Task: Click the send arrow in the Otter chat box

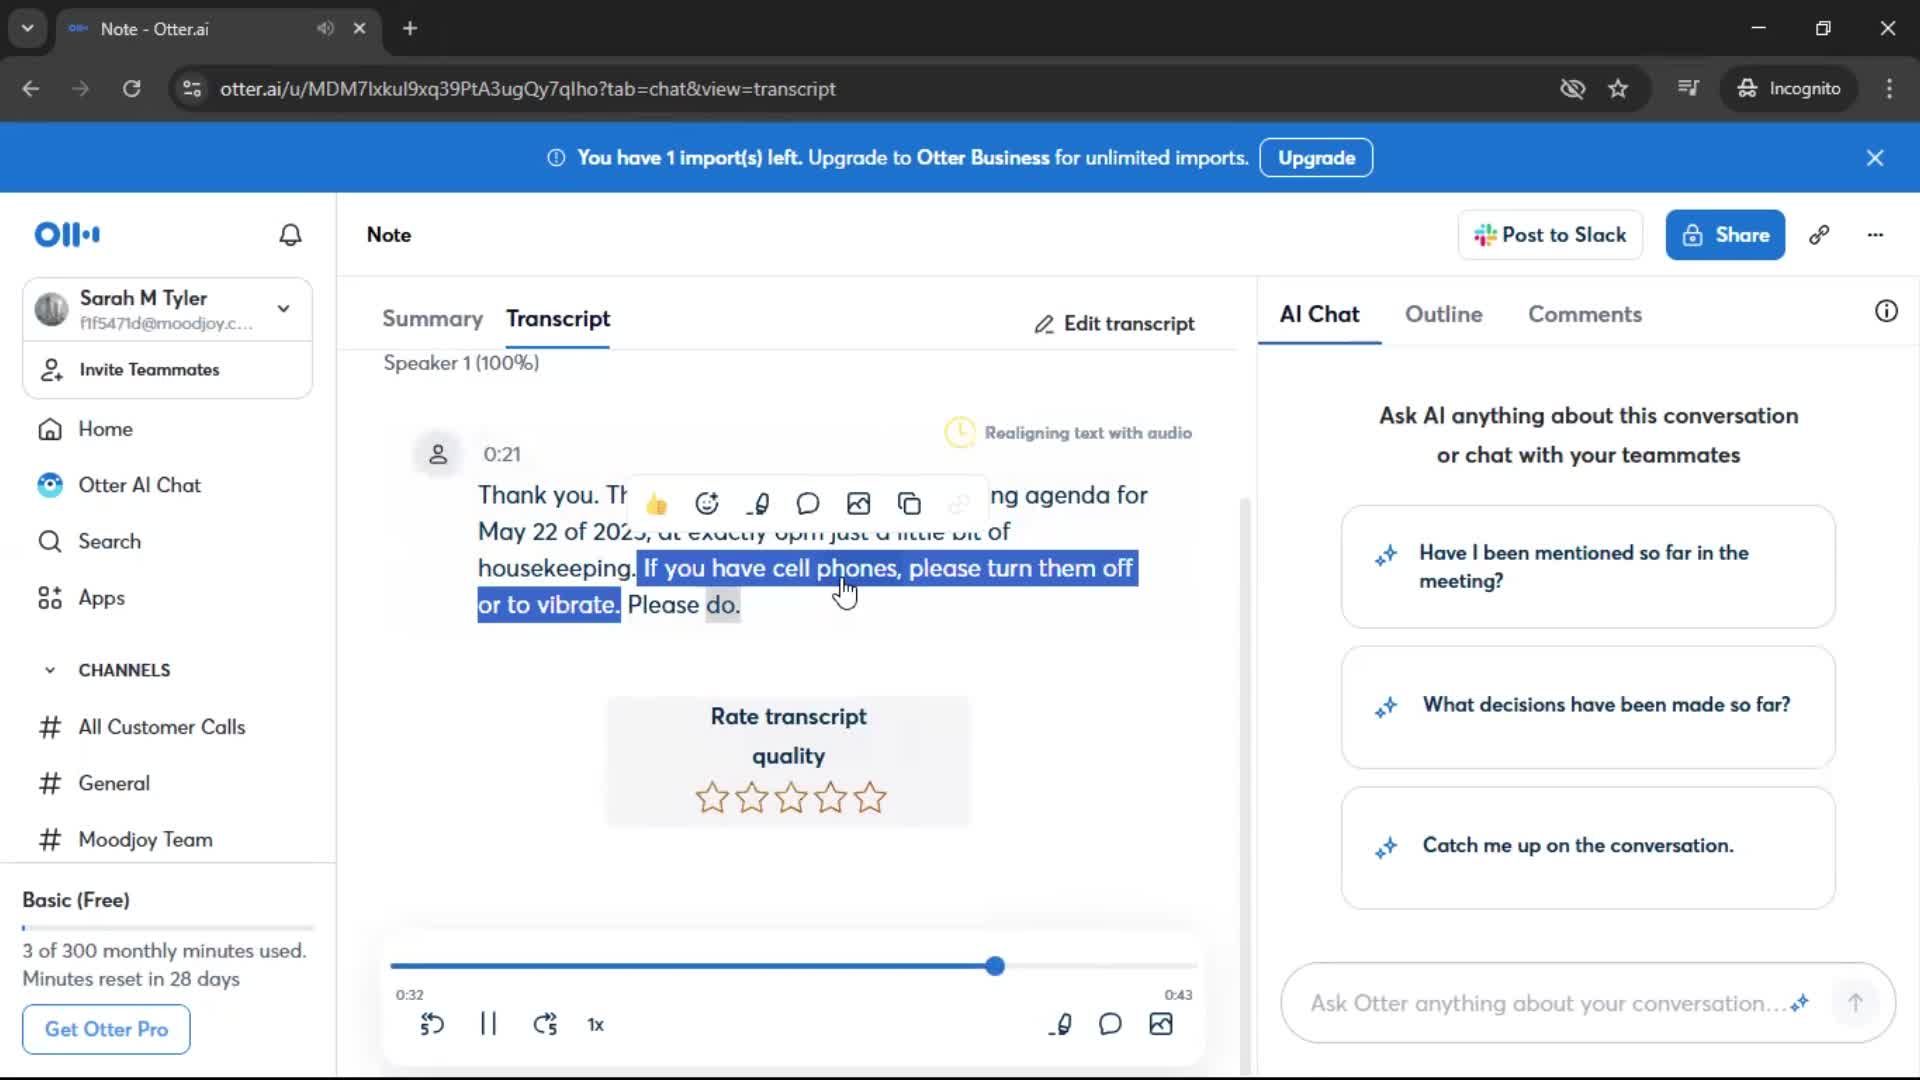Action: (1855, 1003)
